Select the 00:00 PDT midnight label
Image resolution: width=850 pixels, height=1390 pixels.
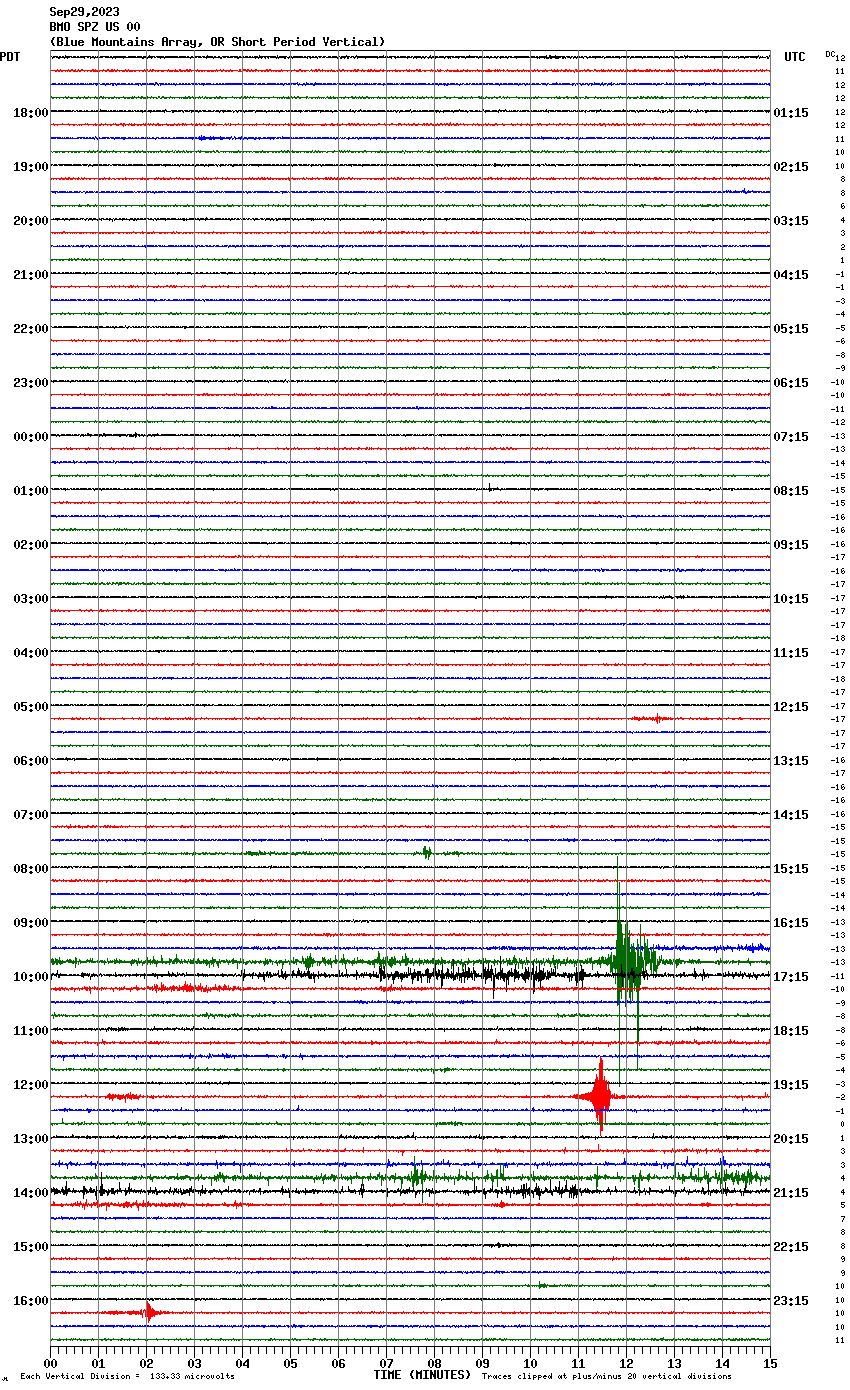31,437
